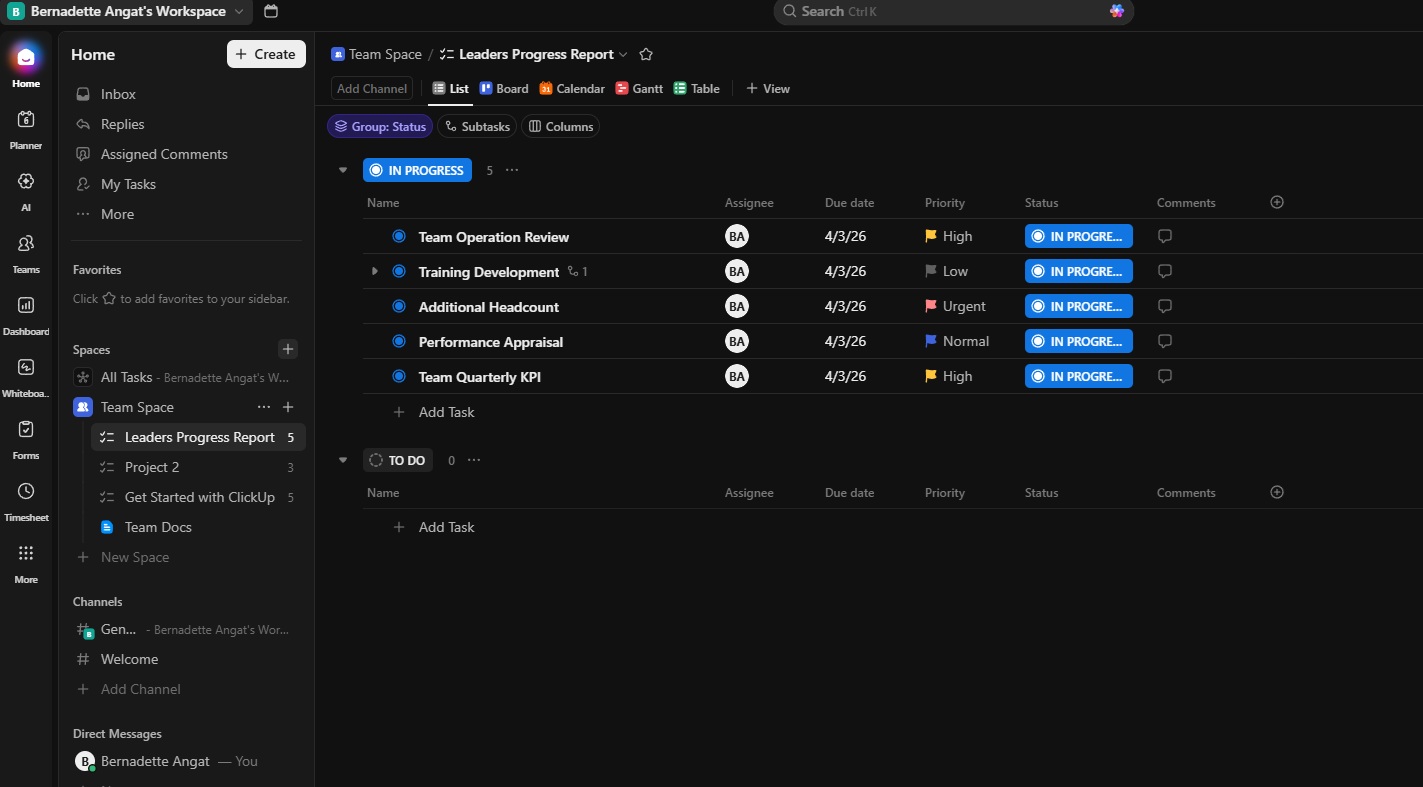1423x787 pixels.
Task: Focus the Search field in the top bar
Action: tap(953, 11)
